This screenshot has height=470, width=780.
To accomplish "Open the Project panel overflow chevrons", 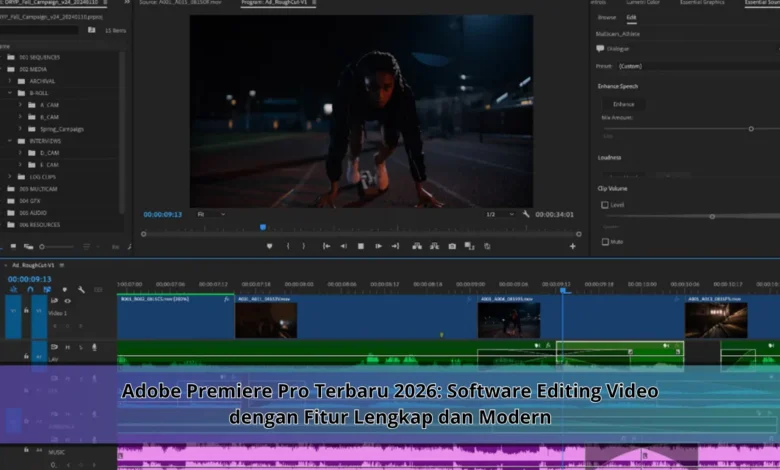I will click(127, 2).
